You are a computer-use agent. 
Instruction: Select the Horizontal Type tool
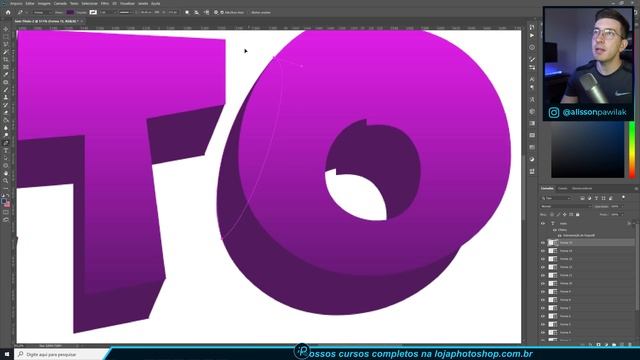point(6,151)
